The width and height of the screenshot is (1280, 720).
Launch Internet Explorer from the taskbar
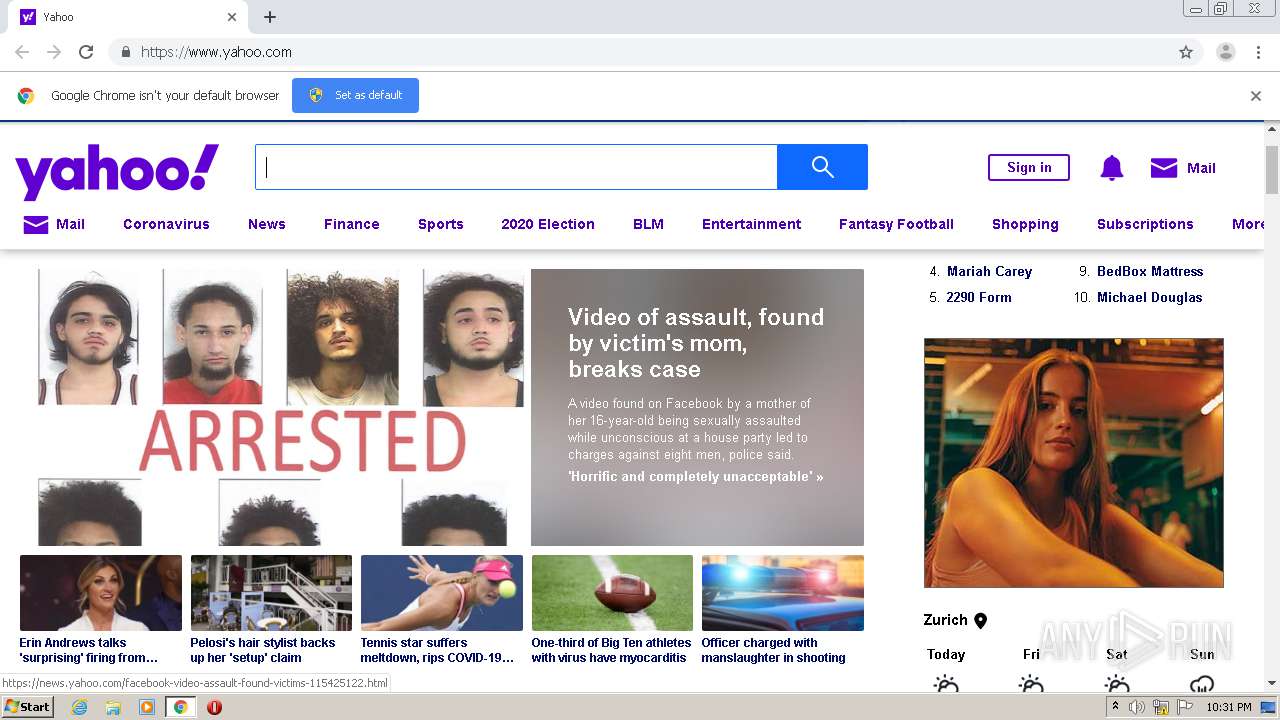tap(80, 707)
